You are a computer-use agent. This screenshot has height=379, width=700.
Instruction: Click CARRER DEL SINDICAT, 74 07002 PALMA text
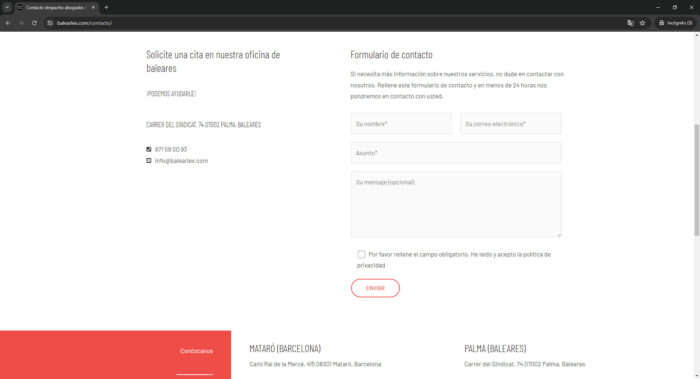204,125
